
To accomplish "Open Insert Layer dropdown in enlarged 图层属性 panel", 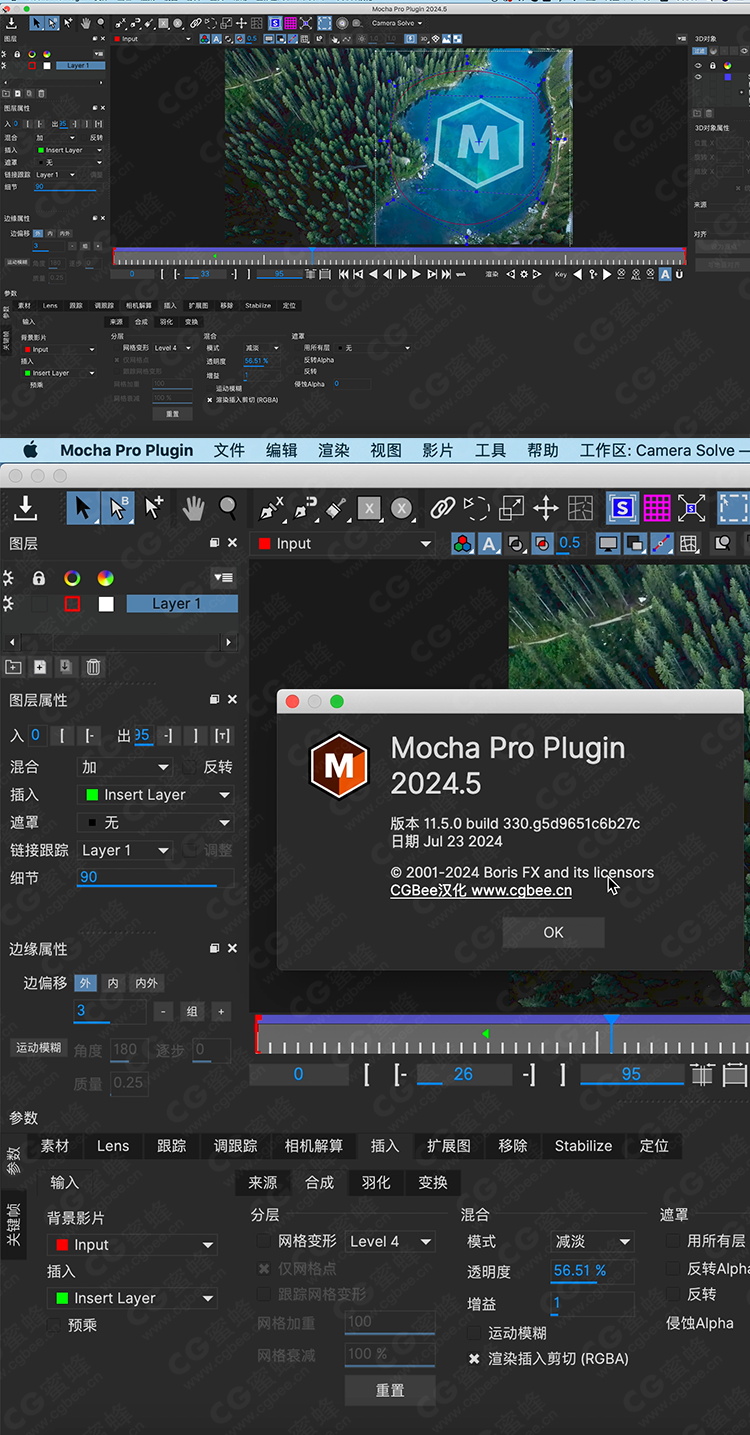I will 156,795.
